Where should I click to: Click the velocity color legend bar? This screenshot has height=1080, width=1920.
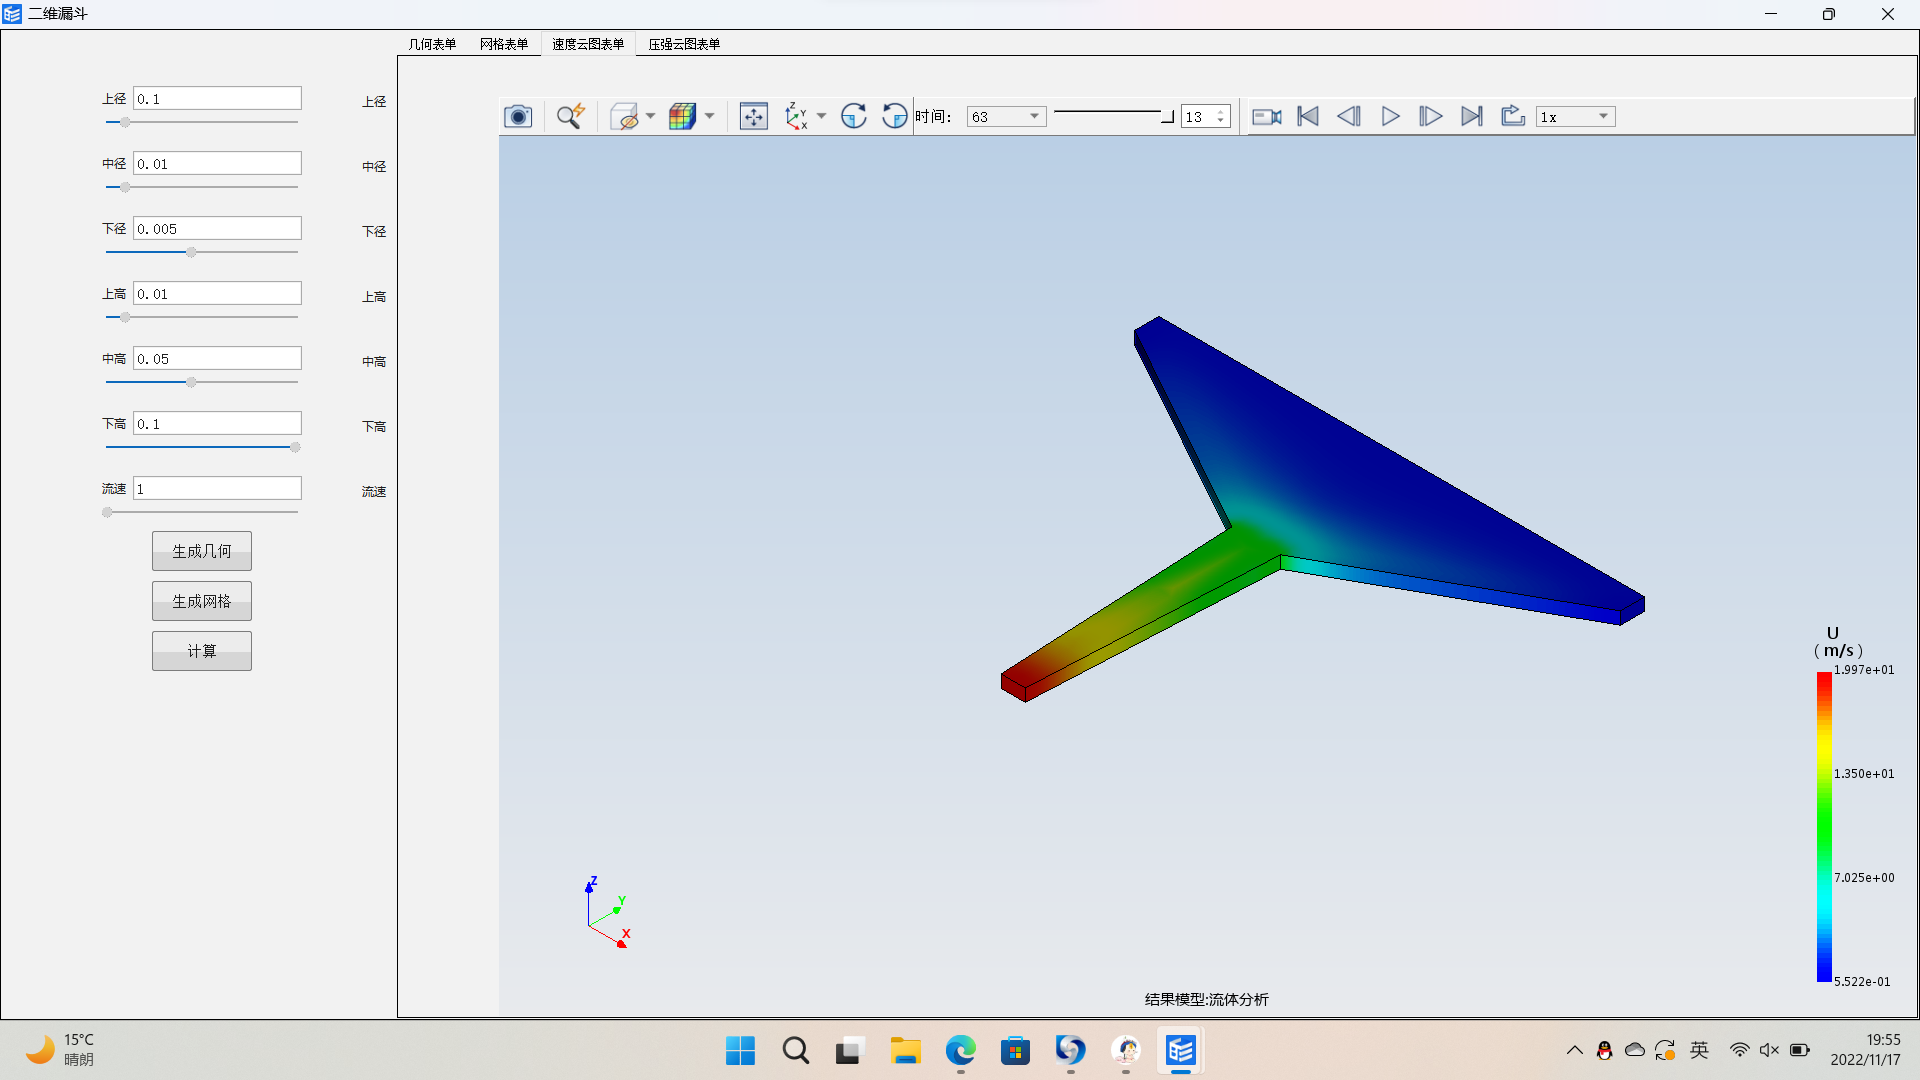point(1824,826)
